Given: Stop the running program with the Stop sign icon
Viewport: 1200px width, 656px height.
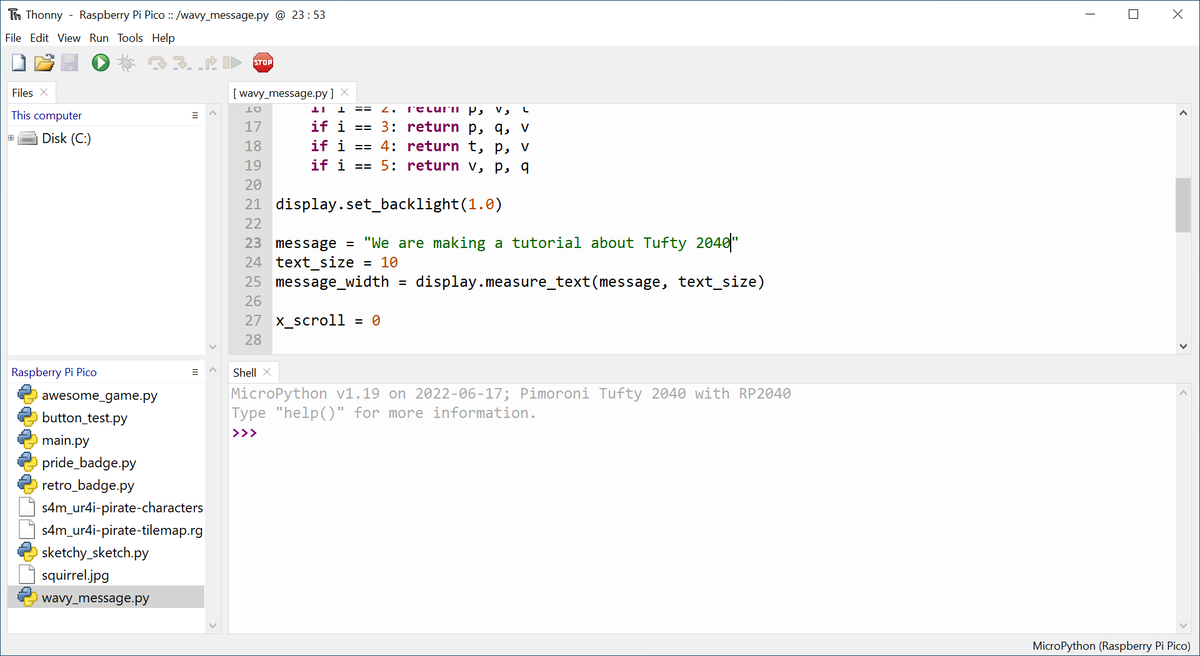Looking at the screenshot, I should point(262,62).
